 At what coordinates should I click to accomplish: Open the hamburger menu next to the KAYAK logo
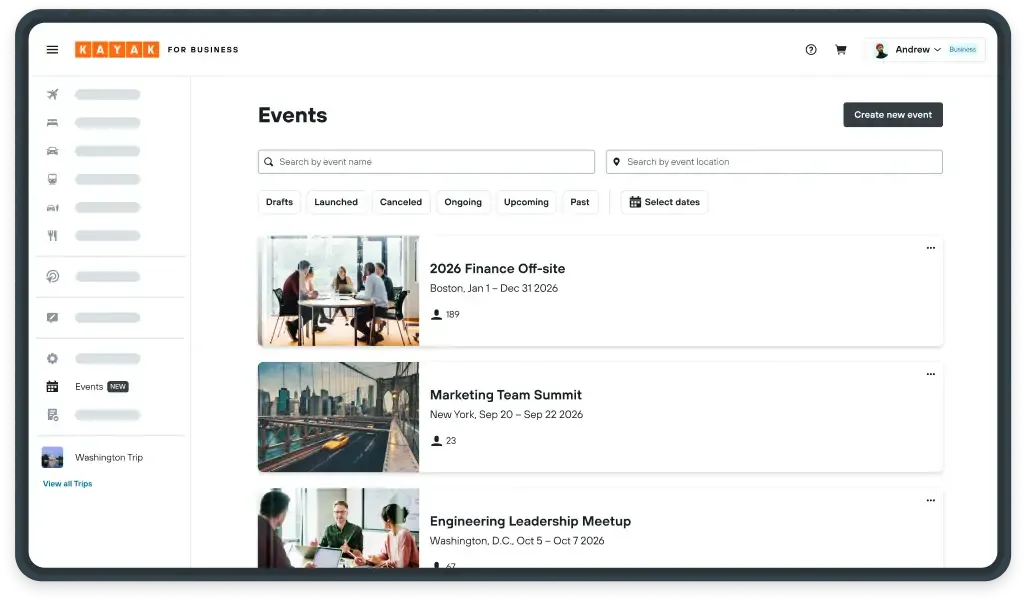tap(52, 49)
